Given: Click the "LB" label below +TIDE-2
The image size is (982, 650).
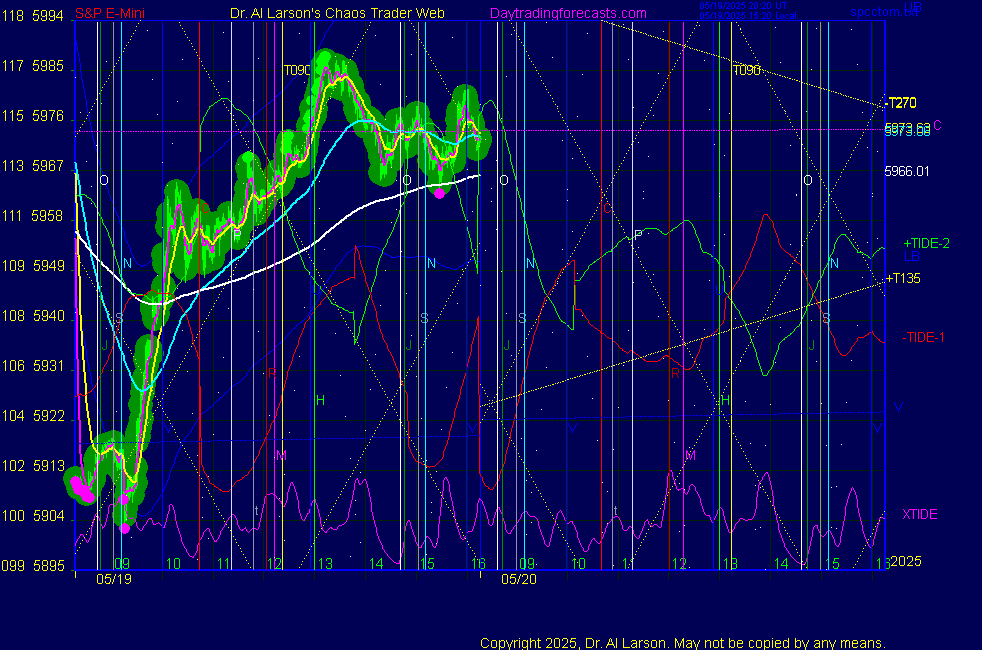Looking at the screenshot, I should click(912, 257).
